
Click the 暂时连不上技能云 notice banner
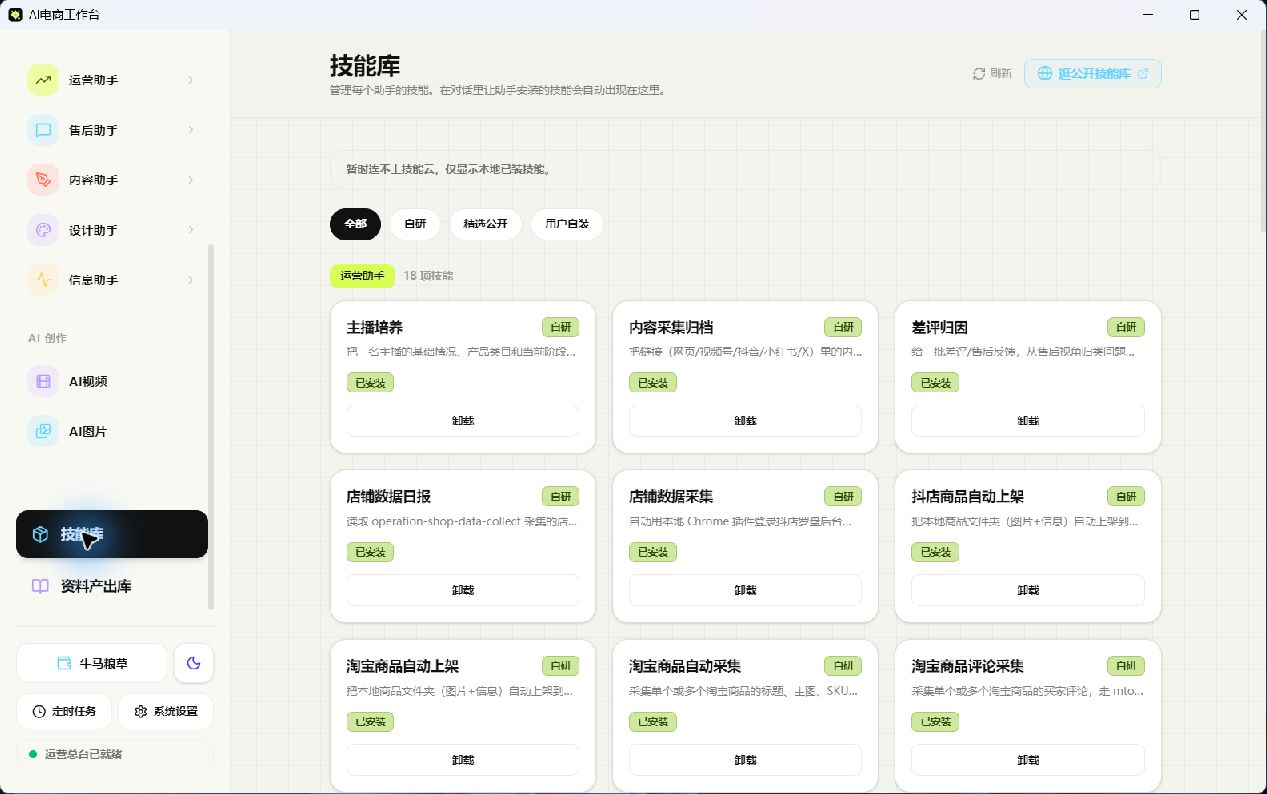click(745, 169)
